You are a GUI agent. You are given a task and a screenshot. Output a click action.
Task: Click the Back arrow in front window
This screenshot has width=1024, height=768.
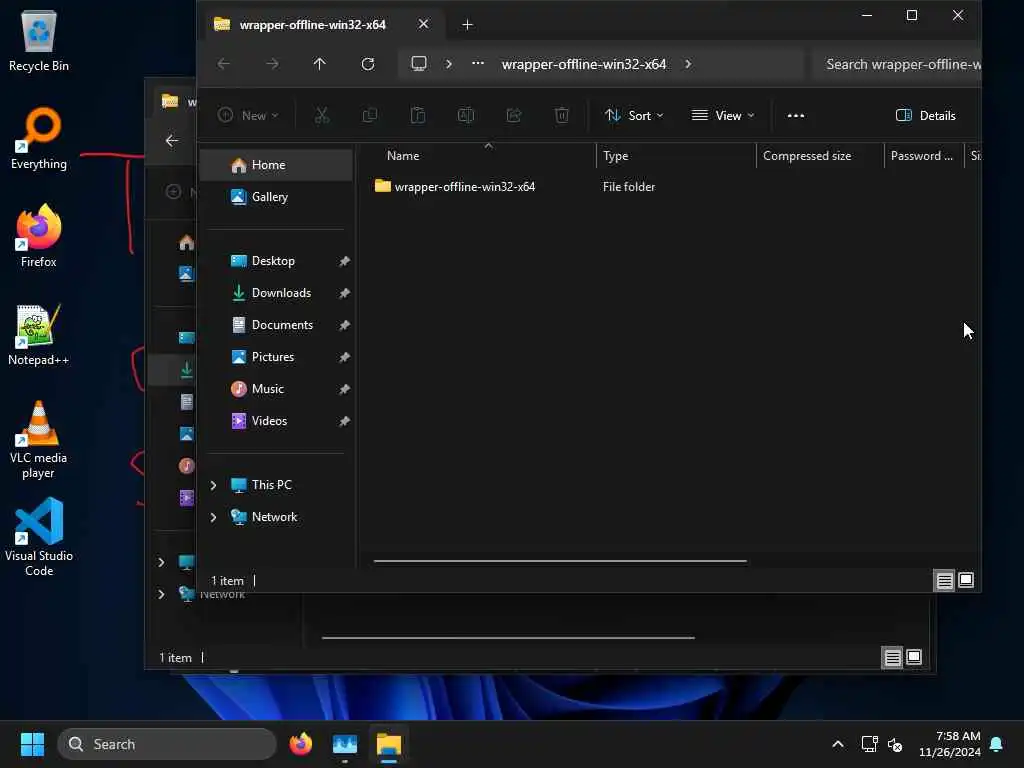click(x=224, y=64)
